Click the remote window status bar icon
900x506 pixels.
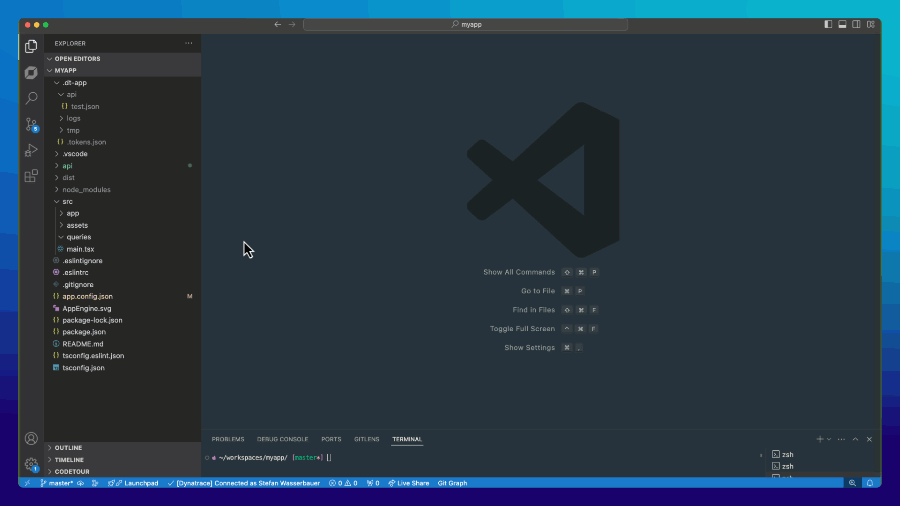[x=27, y=483]
